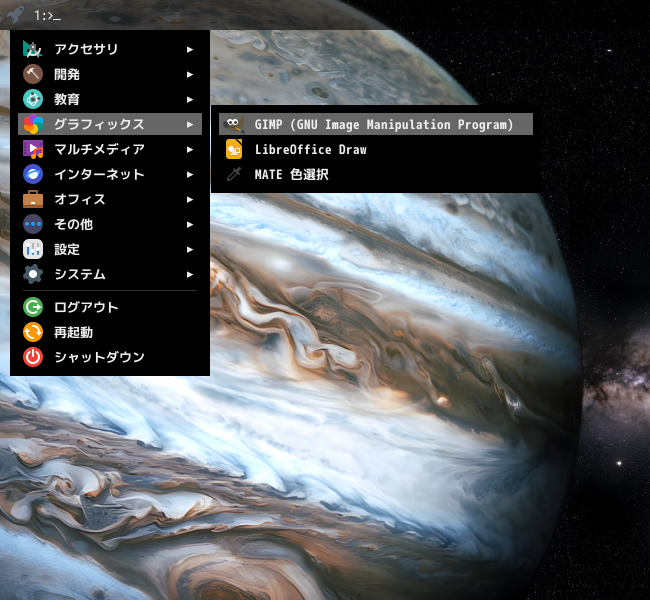Screen dimensions: 650x600
Task: Open the マルチメディア menu entry
Action: (110, 149)
